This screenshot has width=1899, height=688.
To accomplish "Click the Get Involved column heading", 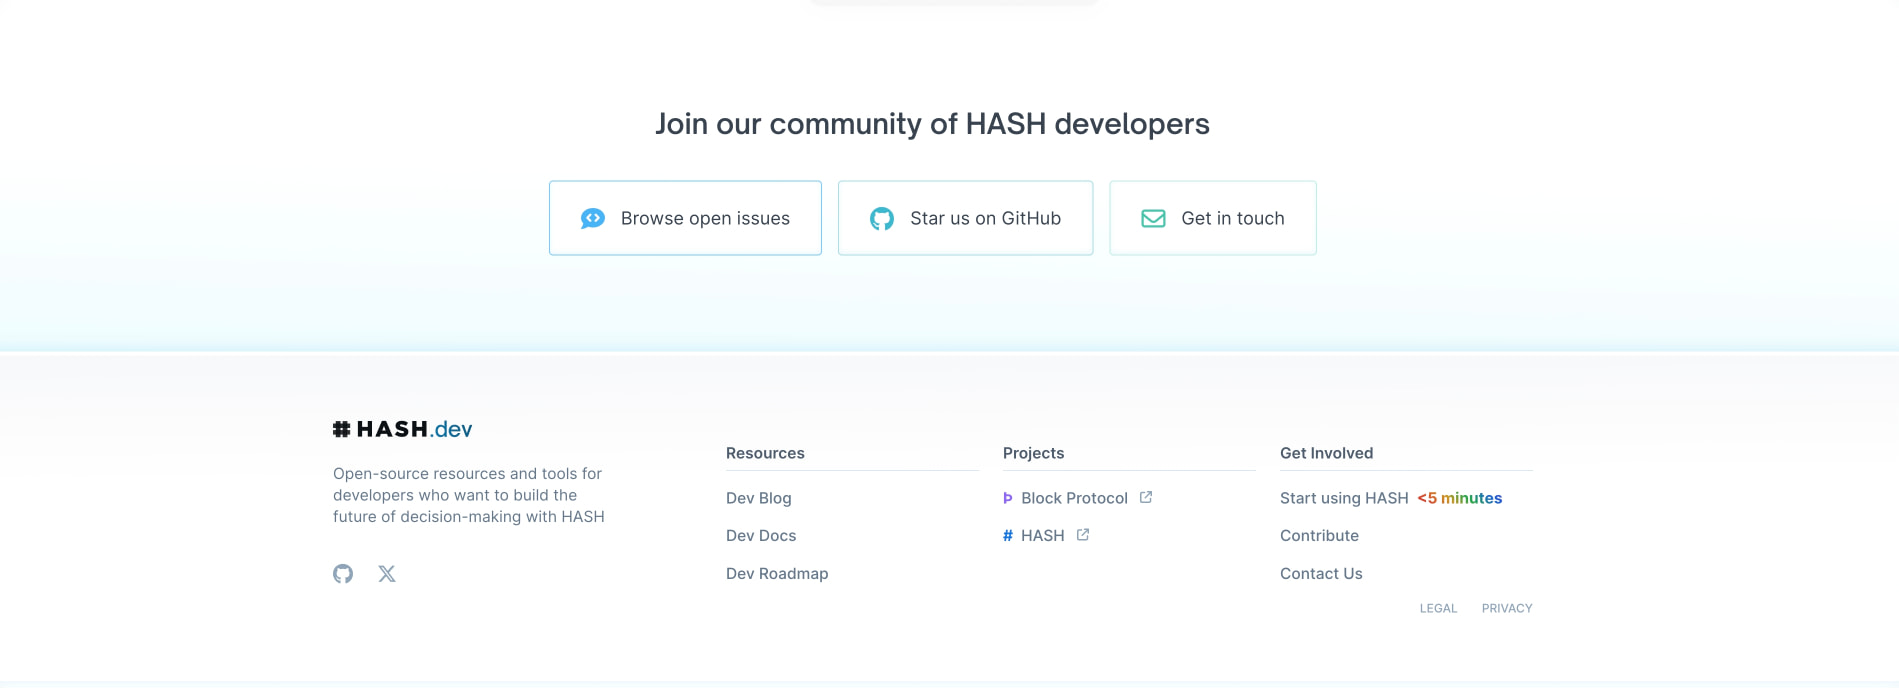I will pyautogui.click(x=1326, y=453).
